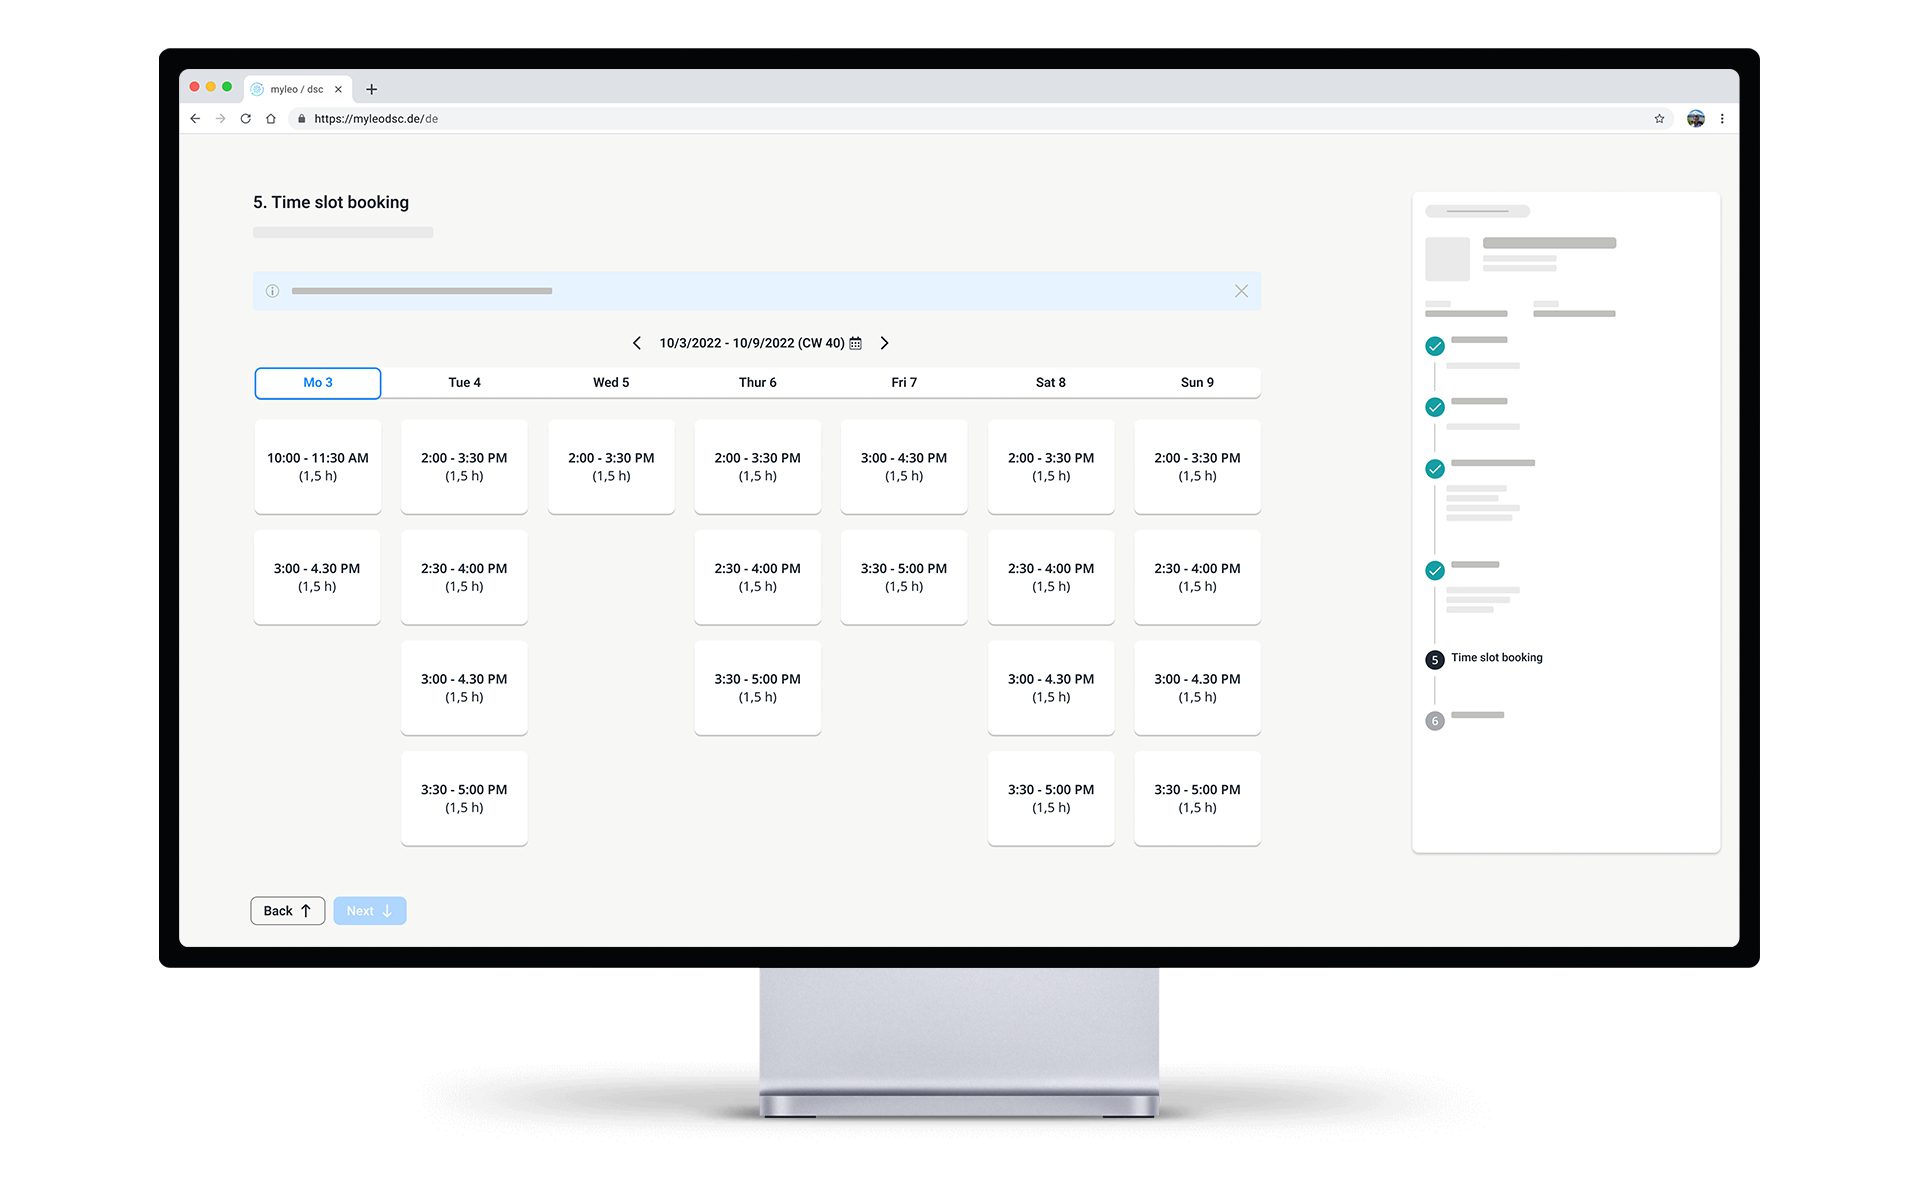Click the Next button
The height and width of the screenshot is (1200, 1920).
[369, 911]
